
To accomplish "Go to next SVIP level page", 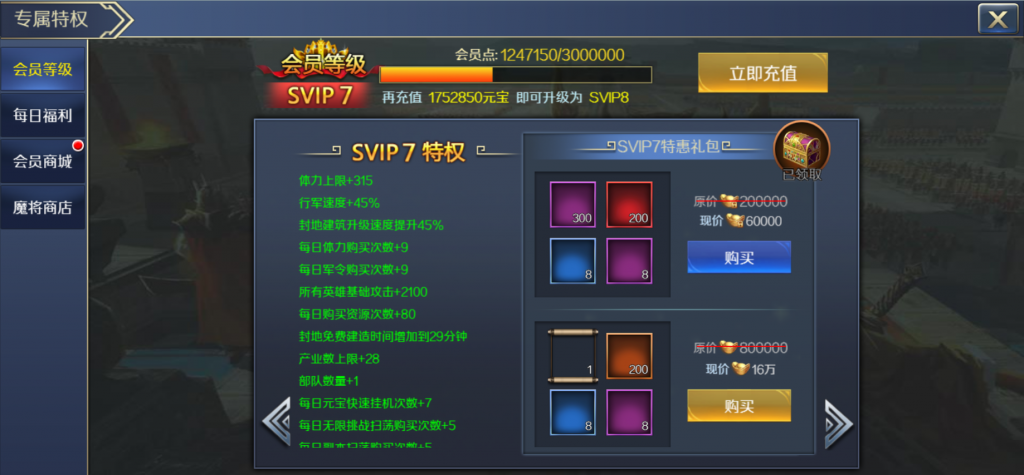I will tap(839, 424).
